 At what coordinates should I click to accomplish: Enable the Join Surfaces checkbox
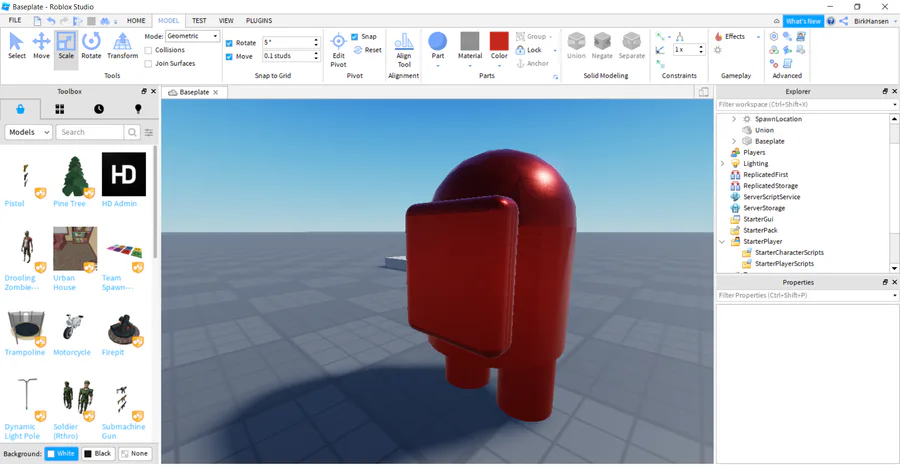[x=149, y=64]
